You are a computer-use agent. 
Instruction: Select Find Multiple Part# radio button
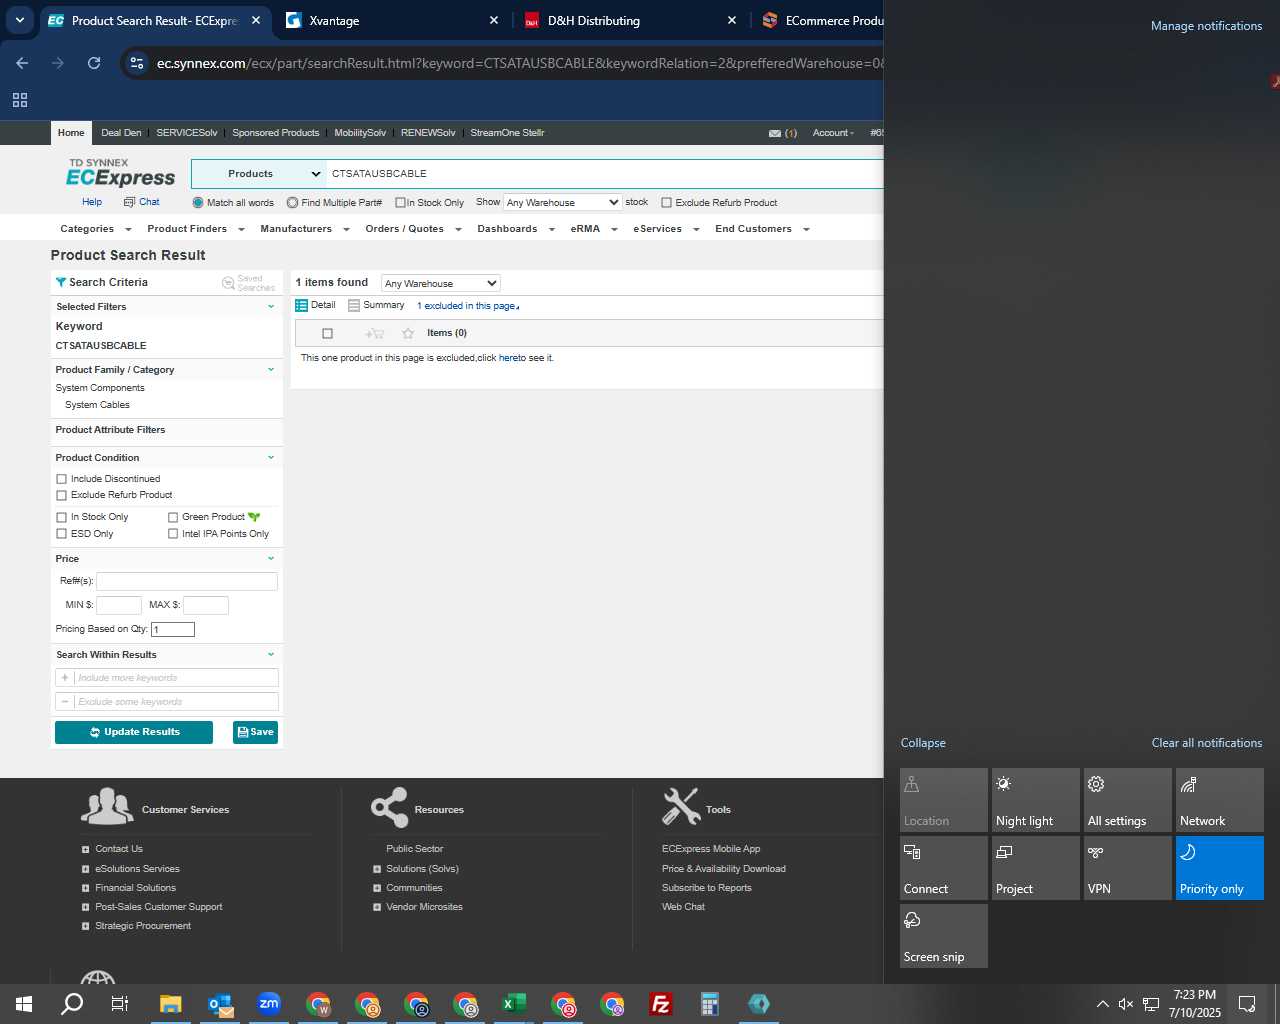click(x=292, y=203)
